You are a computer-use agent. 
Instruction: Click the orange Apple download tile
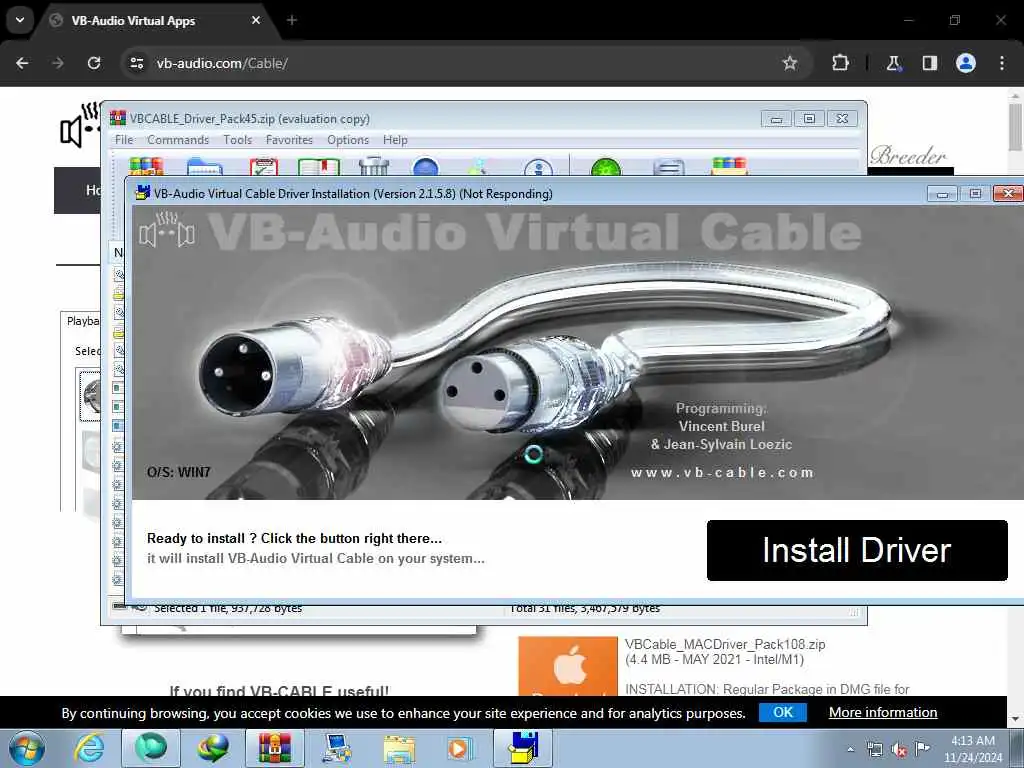568,666
